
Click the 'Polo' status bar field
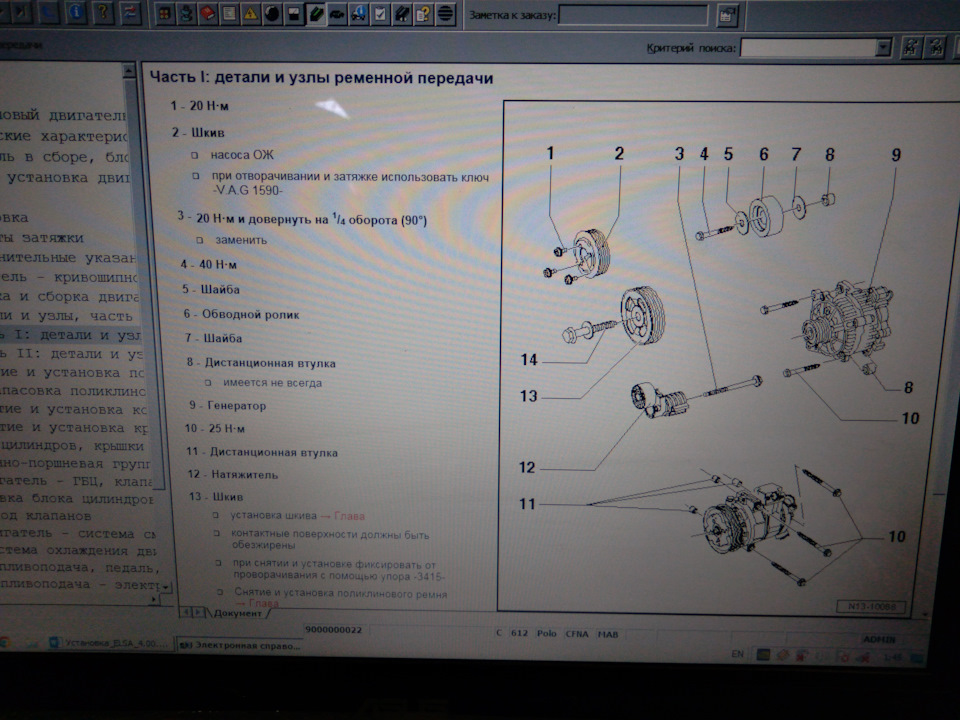tap(546, 633)
